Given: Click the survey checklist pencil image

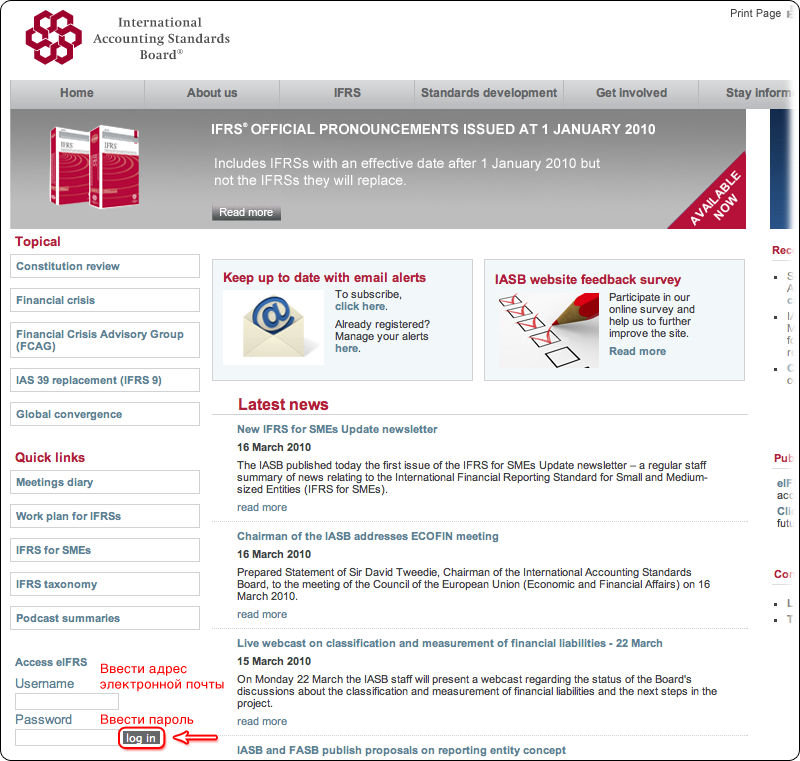Looking at the screenshot, I should (x=549, y=330).
